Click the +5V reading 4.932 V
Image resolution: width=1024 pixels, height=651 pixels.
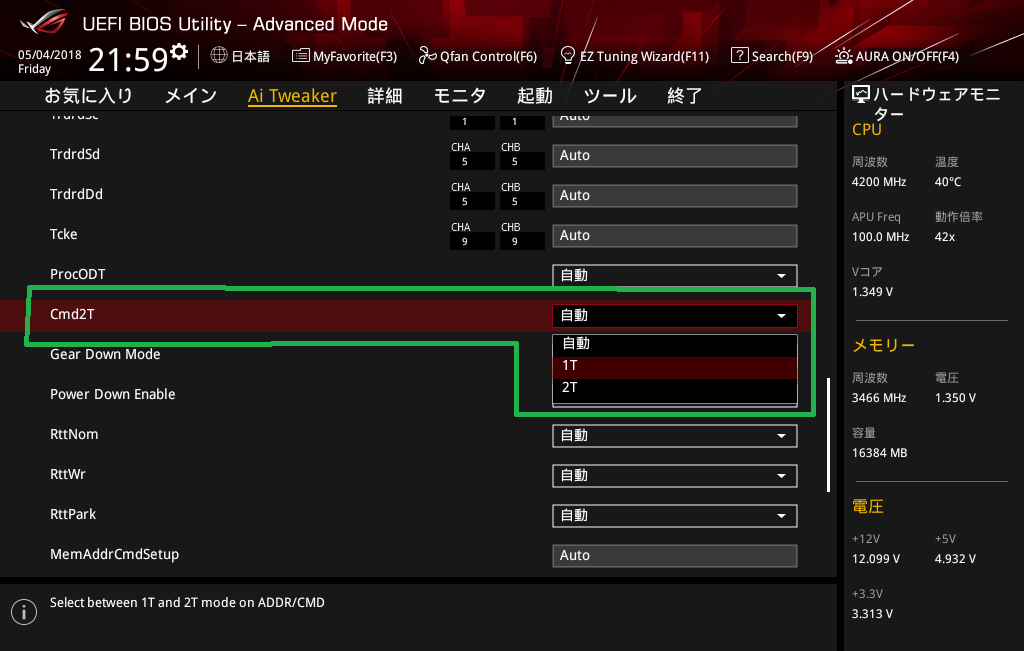[955, 560]
